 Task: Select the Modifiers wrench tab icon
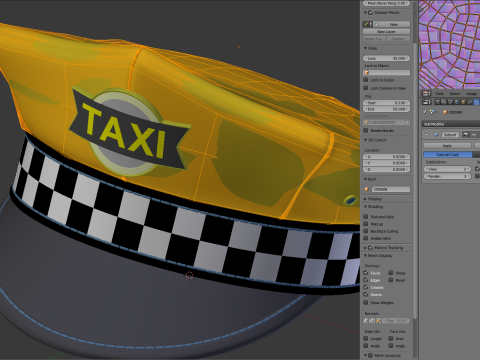(477, 102)
